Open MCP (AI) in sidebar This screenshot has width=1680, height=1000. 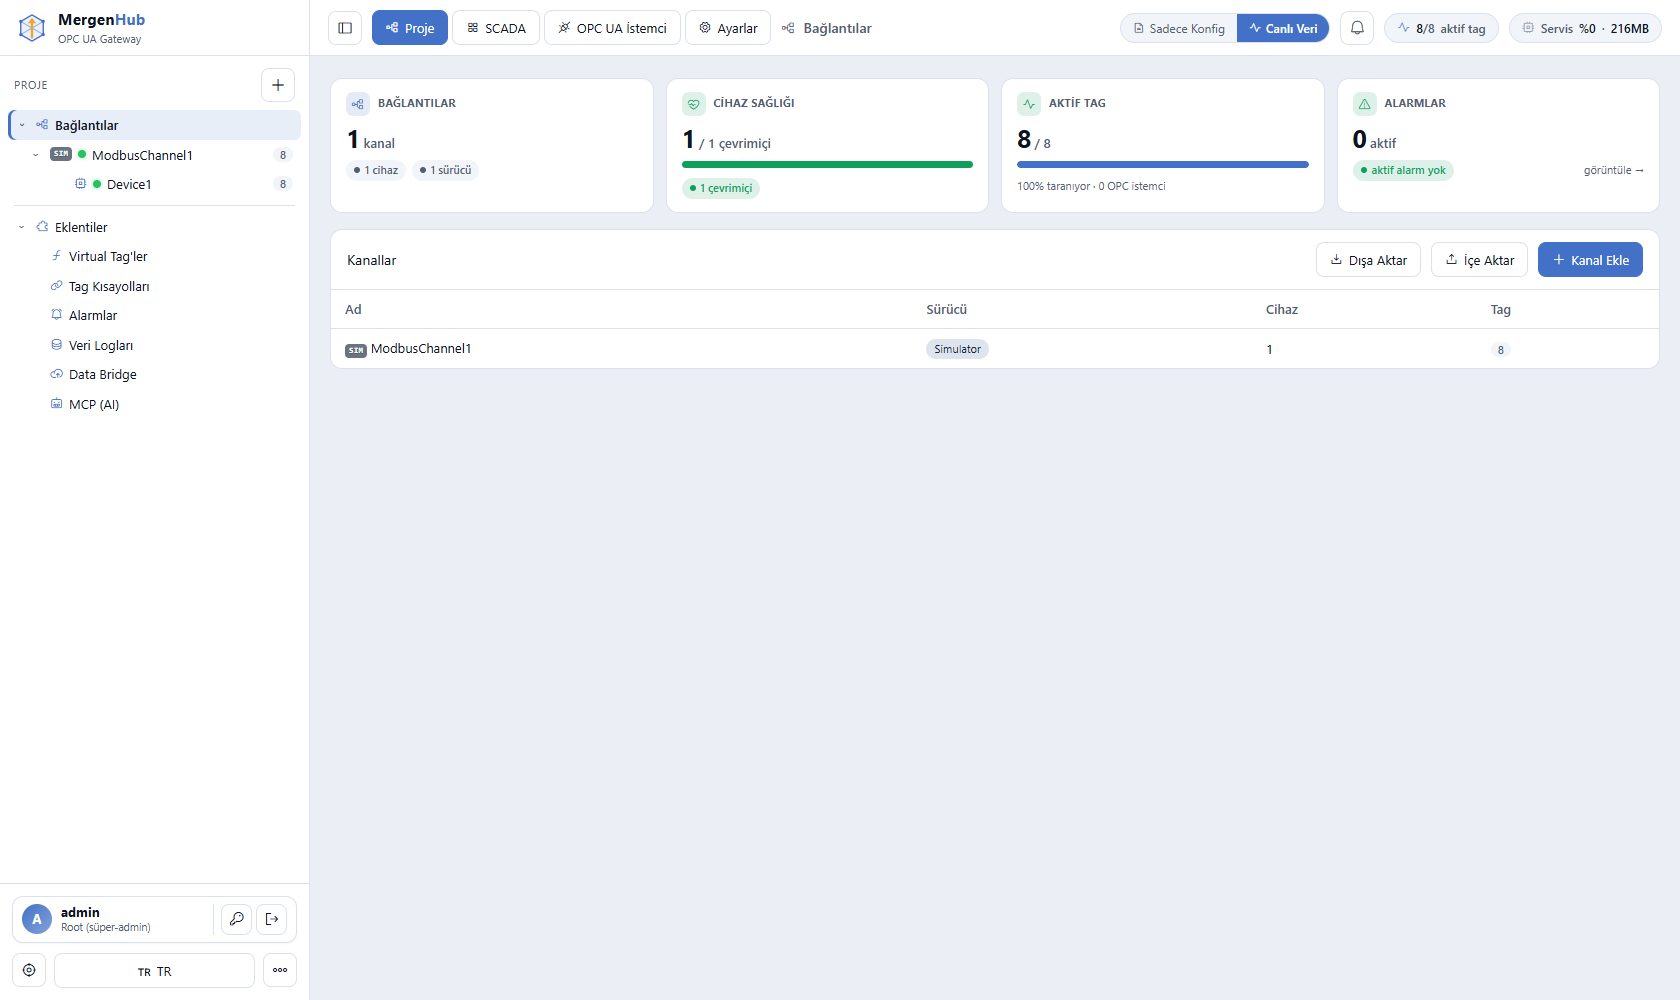click(94, 404)
